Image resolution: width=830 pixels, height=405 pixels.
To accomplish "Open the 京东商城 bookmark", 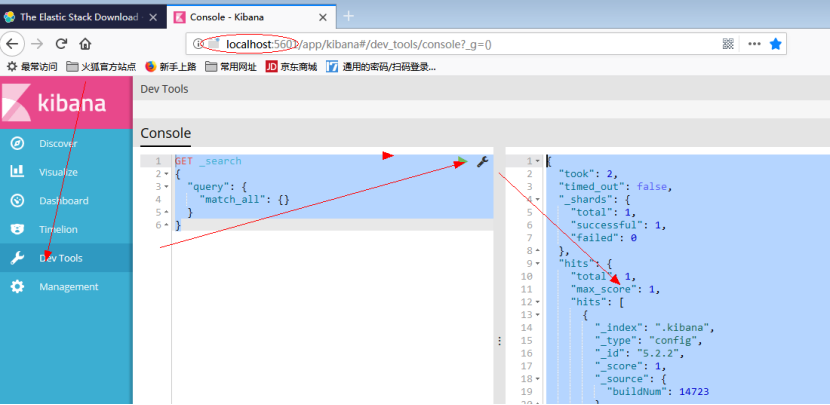I will click(292, 67).
